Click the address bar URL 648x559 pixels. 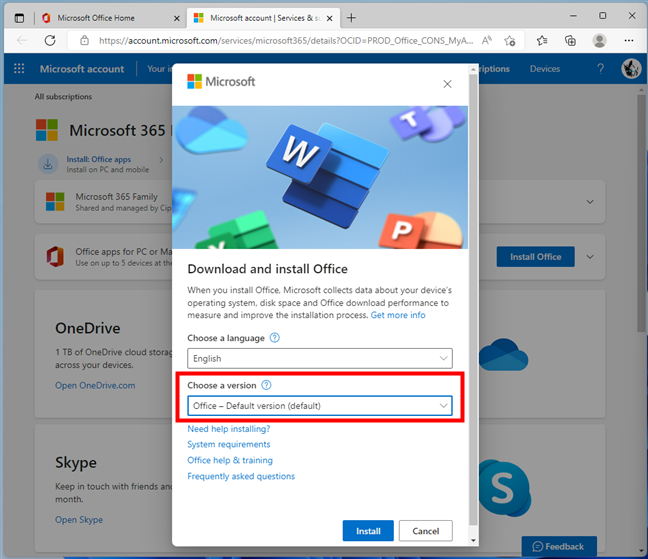(x=286, y=40)
